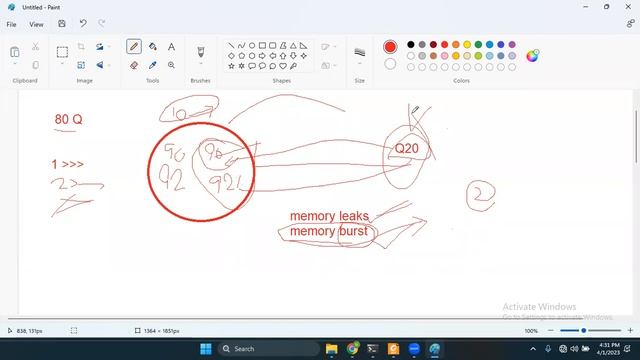Pick the Right arrow shape
The image size is (640, 360).
(x=262, y=56)
